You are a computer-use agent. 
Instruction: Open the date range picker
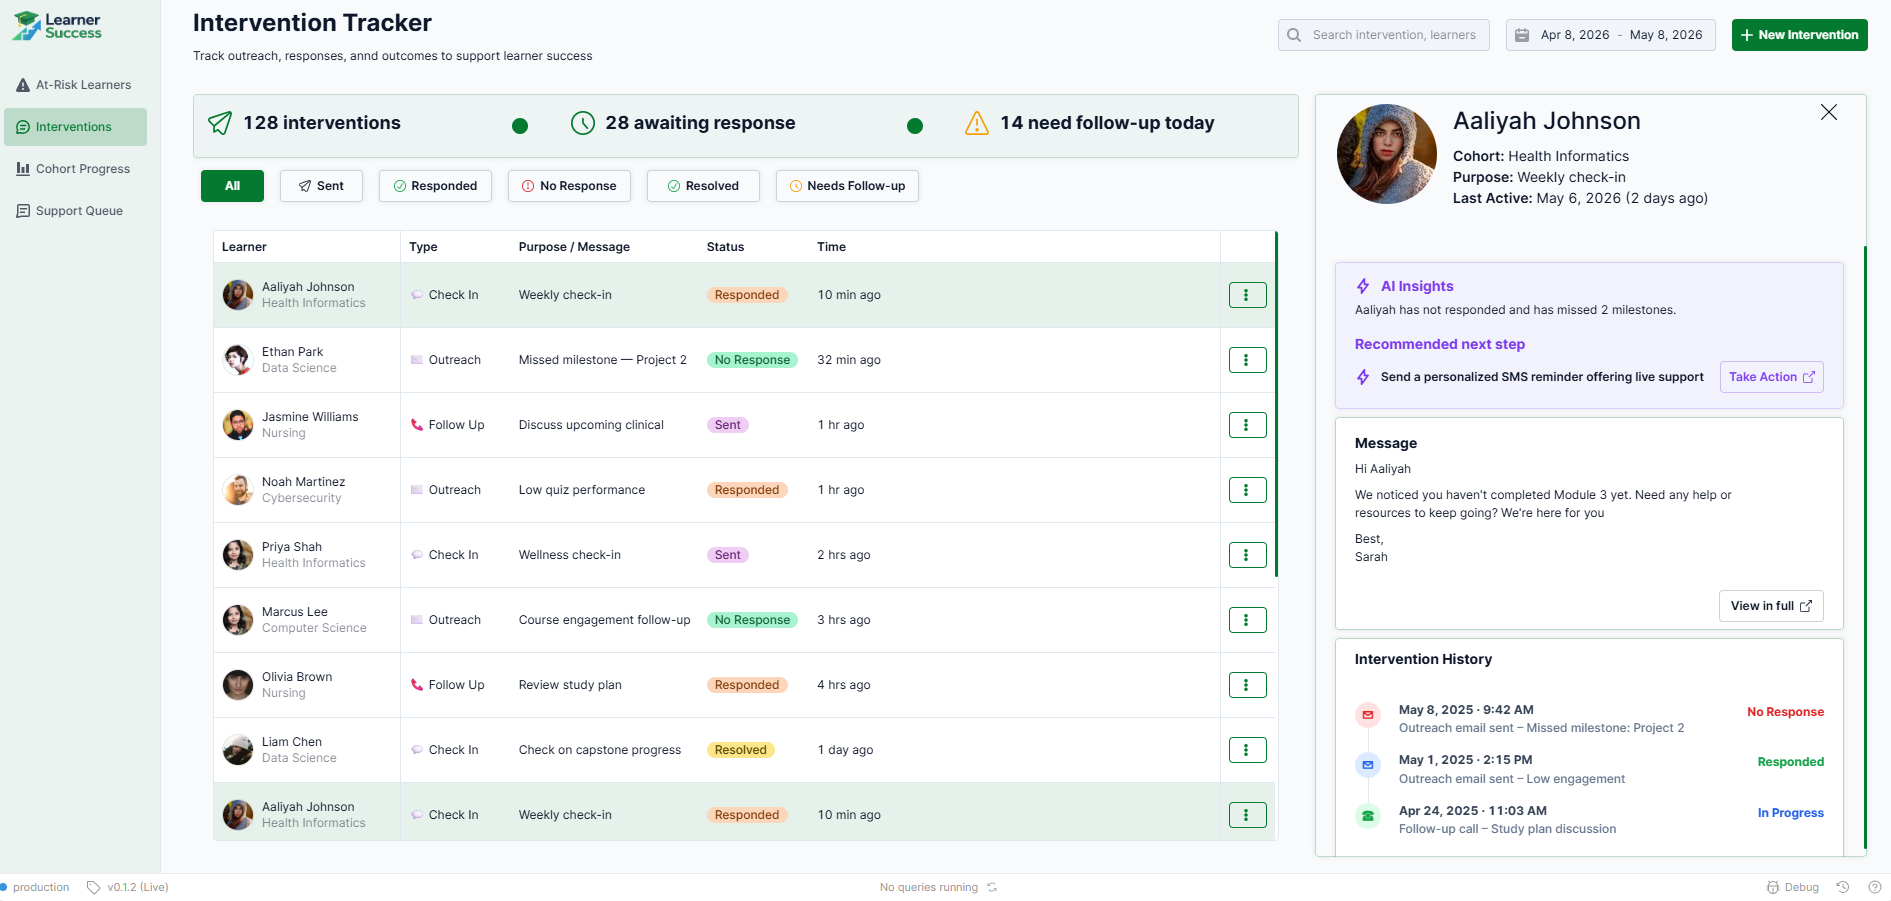point(1610,35)
